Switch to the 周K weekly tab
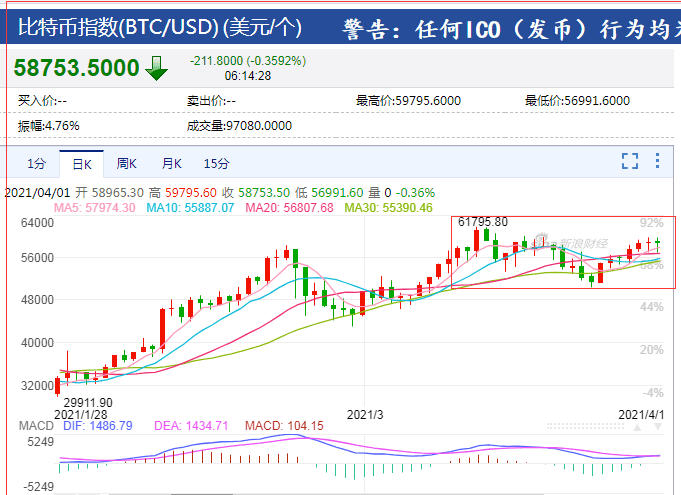The width and height of the screenshot is (681, 495). 126,164
